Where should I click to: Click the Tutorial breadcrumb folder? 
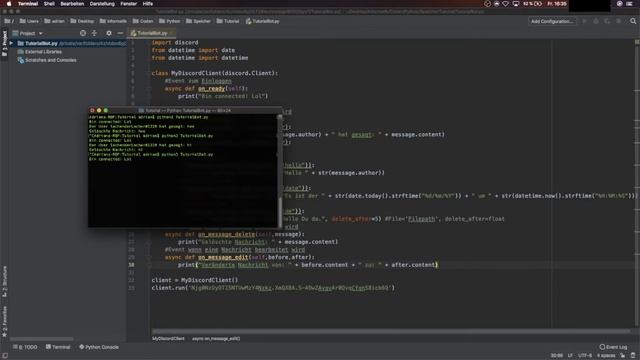tap(228, 21)
